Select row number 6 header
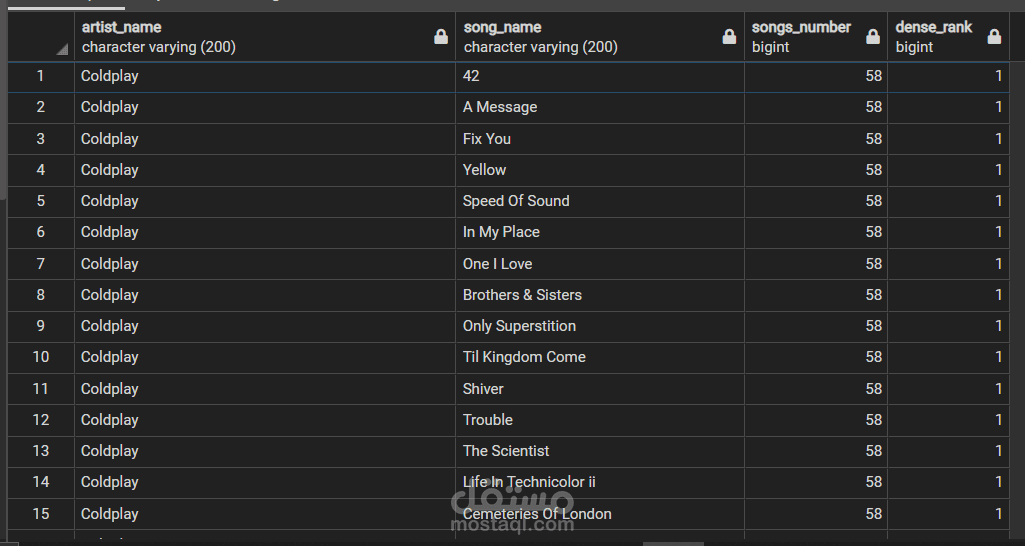The image size is (1025, 546). click(x=41, y=232)
